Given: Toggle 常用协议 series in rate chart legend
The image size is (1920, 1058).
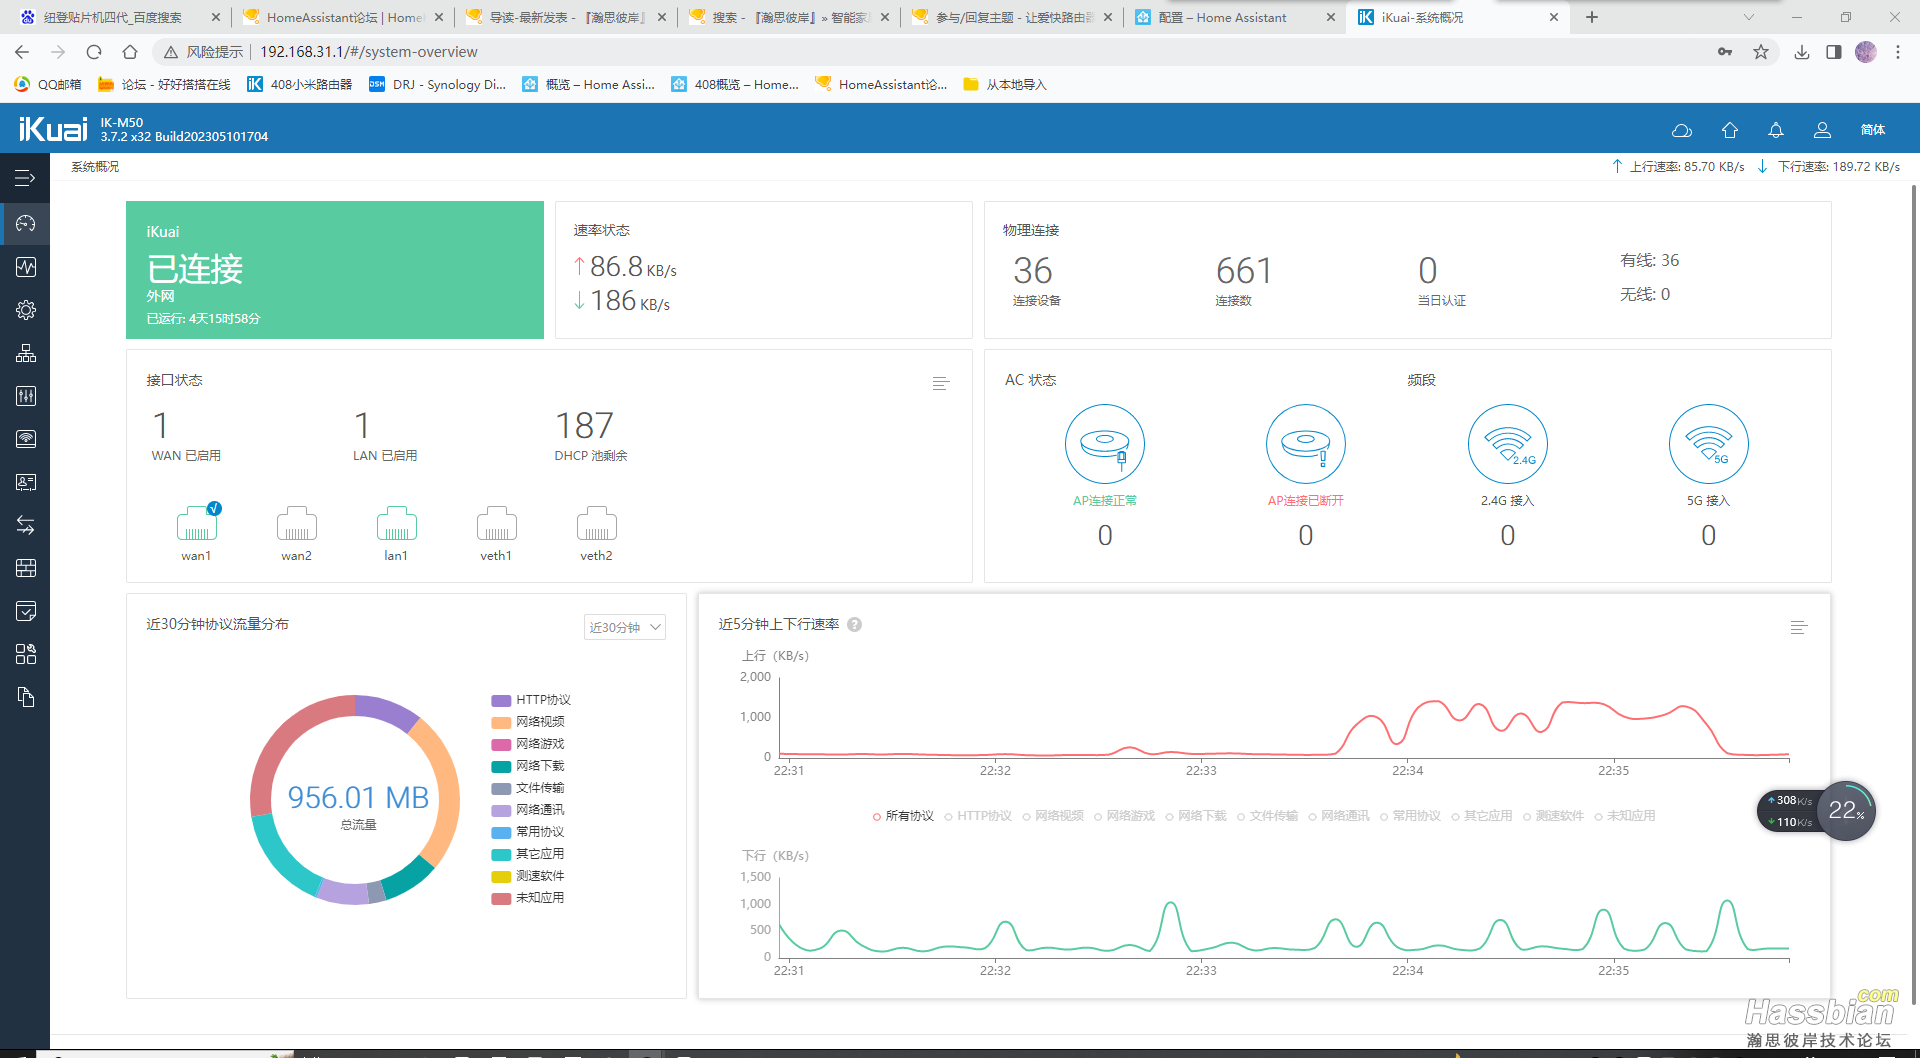Looking at the screenshot, I should click(1410, 816).
